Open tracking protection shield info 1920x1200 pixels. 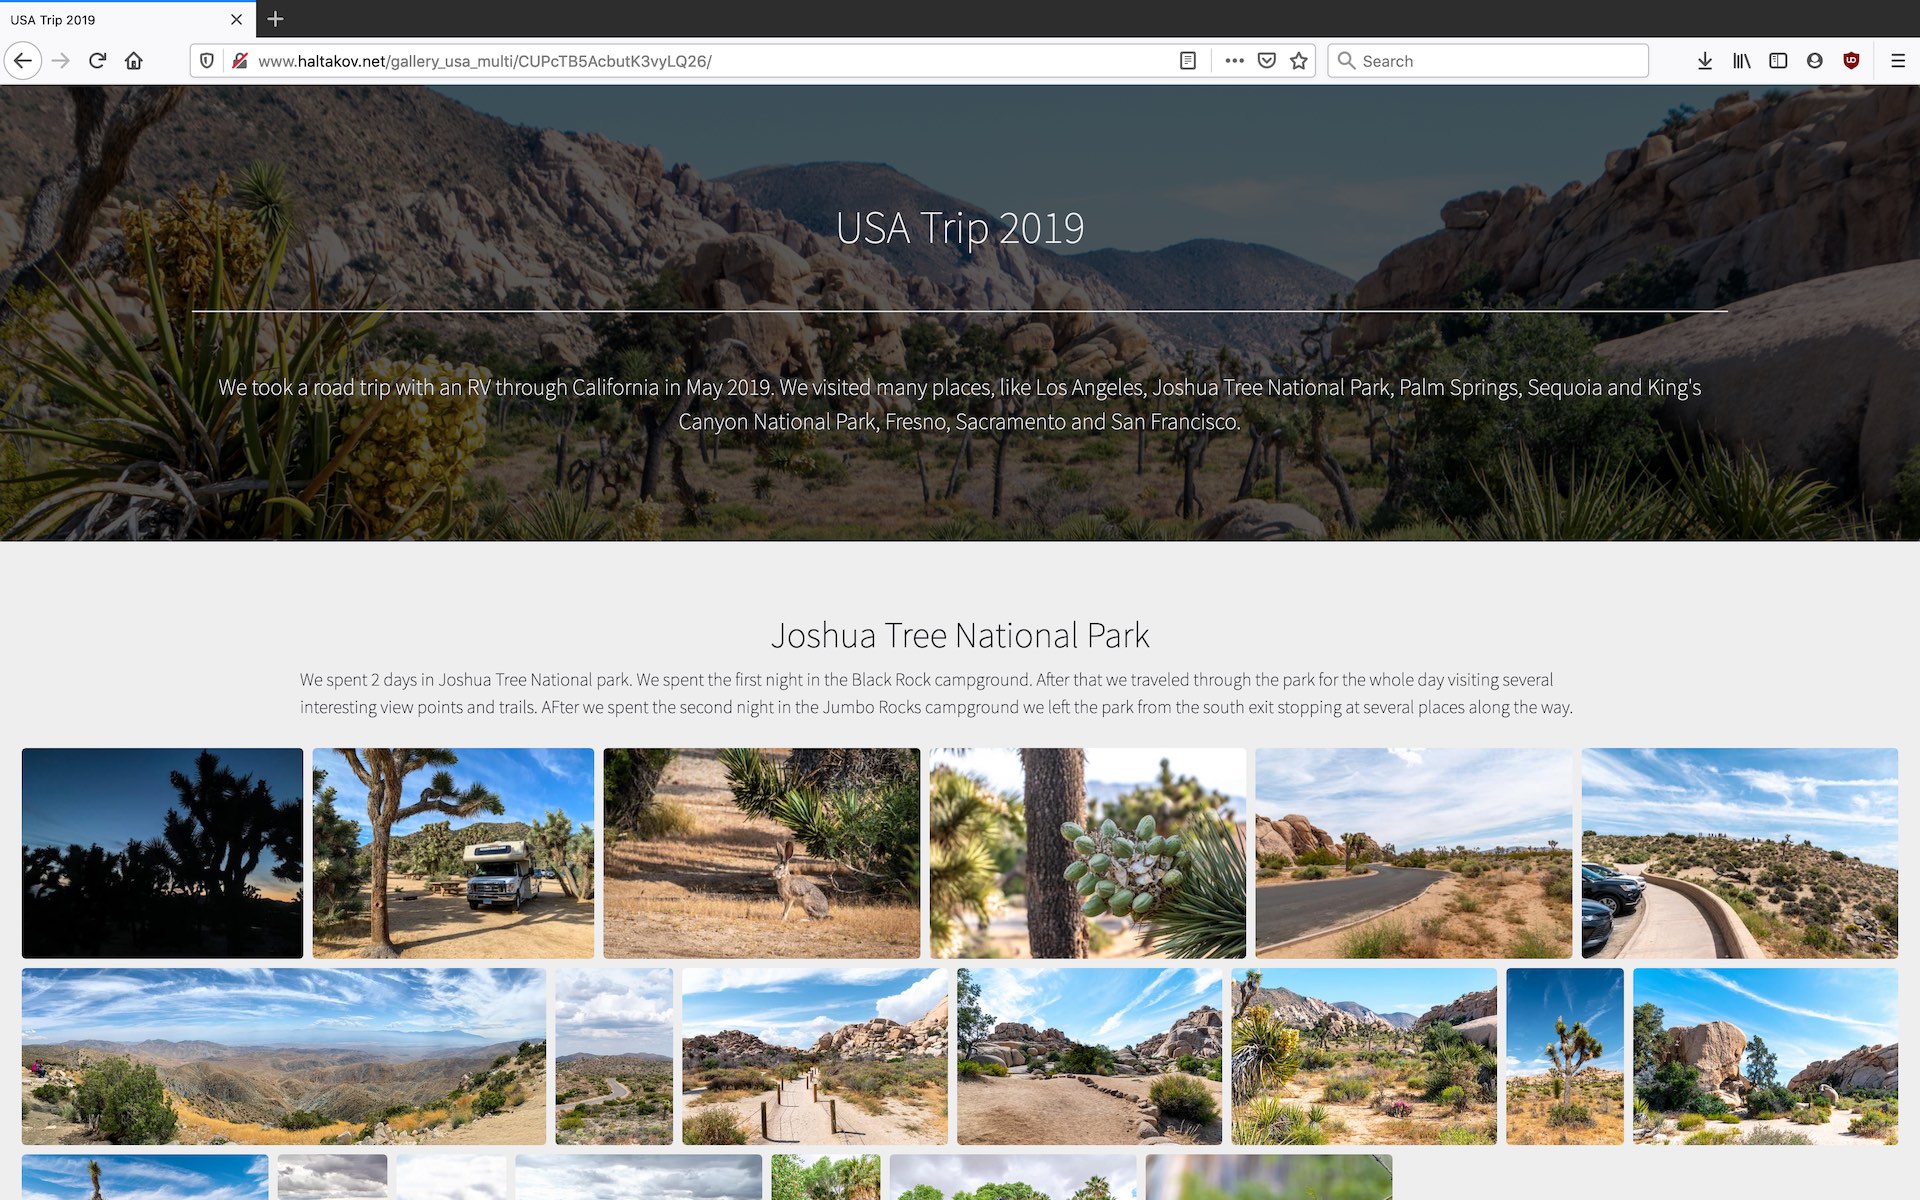click(207, 61)
